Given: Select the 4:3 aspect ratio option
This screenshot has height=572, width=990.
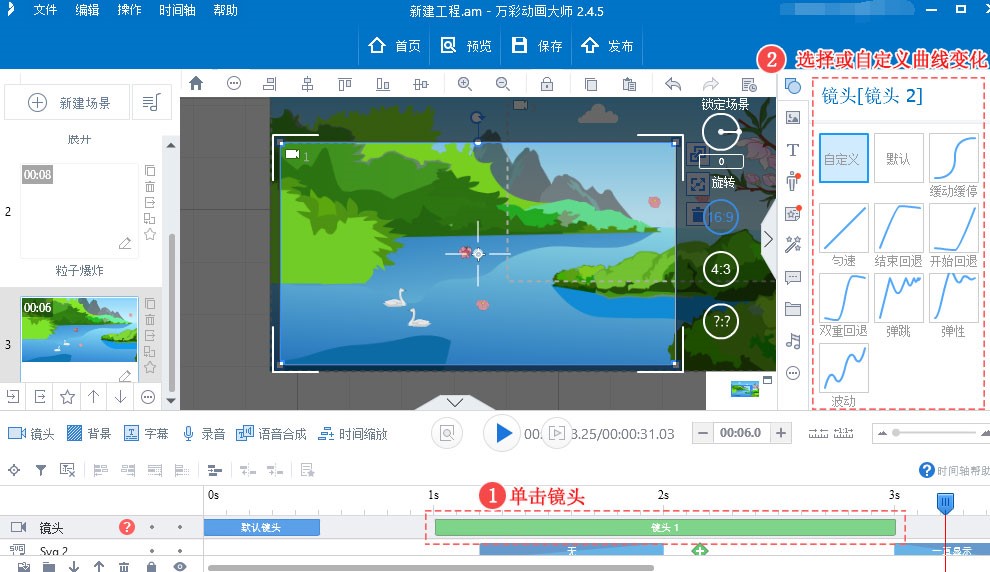Looking at the screenshot, I should pos(720,270).
